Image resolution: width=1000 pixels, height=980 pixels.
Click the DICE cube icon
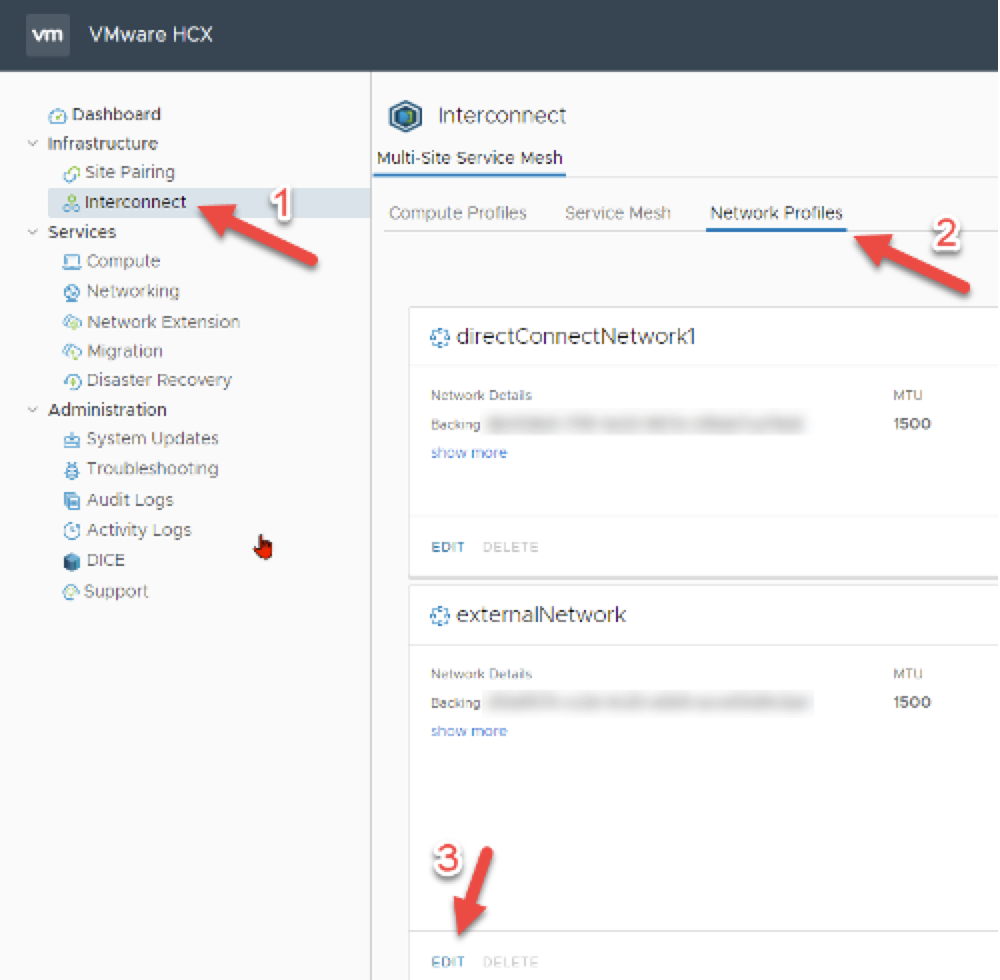click(x=71, y=561)
